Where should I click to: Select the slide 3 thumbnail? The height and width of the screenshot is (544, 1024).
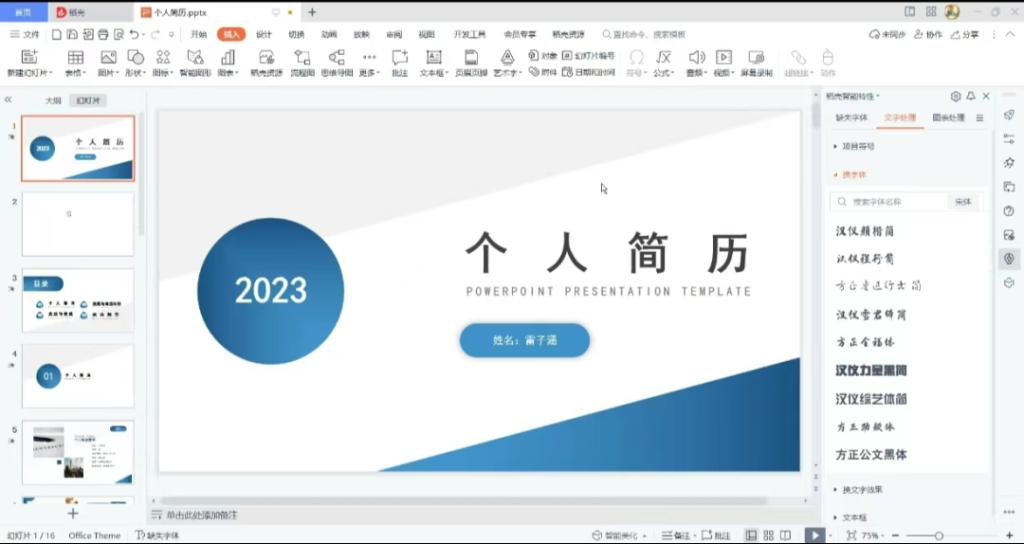pos(78,300)
